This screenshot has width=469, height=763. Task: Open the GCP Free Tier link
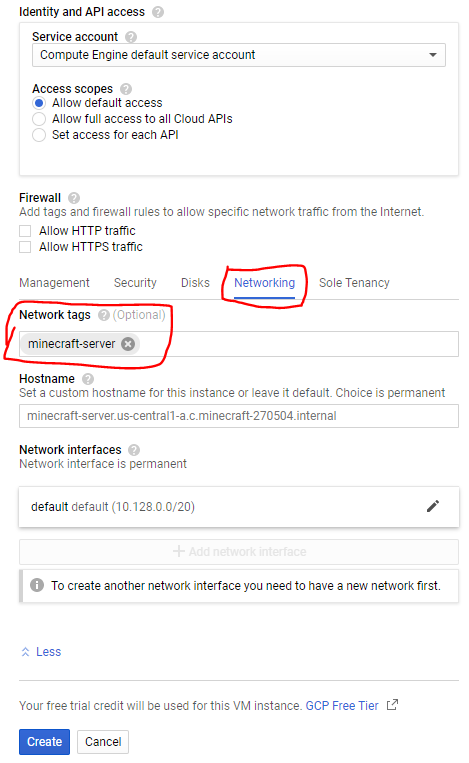(342, 706)
